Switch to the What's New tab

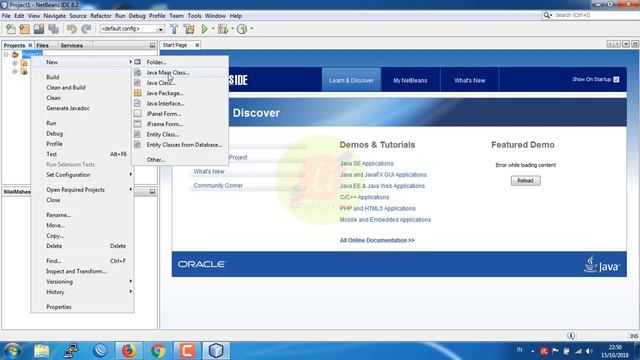(x=470, y=80)
